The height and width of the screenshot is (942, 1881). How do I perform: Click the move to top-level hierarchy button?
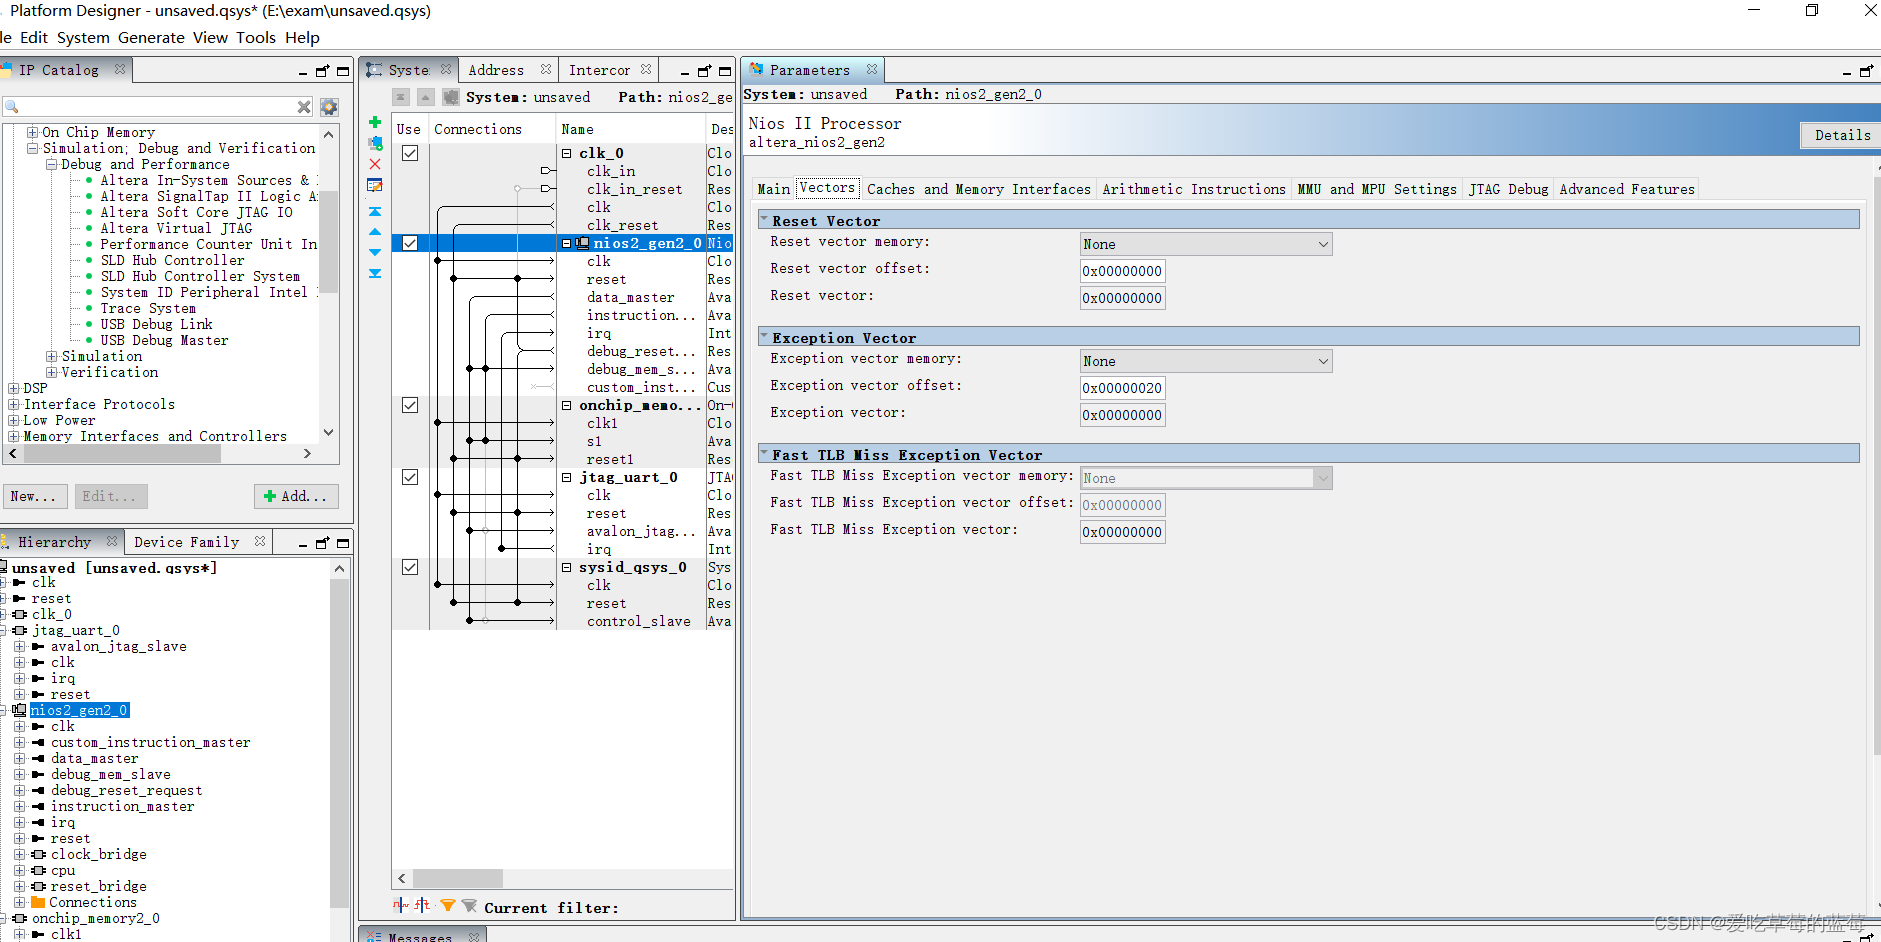pyautogui.click(x=400, y=97)
